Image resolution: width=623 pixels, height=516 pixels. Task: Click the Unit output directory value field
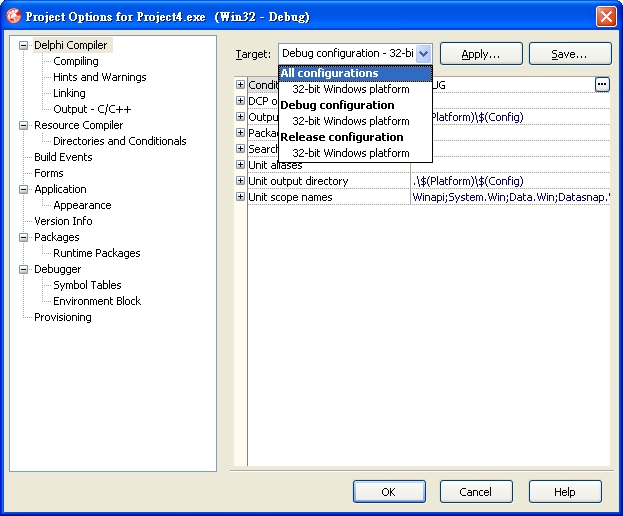click(x=510, y=181)
